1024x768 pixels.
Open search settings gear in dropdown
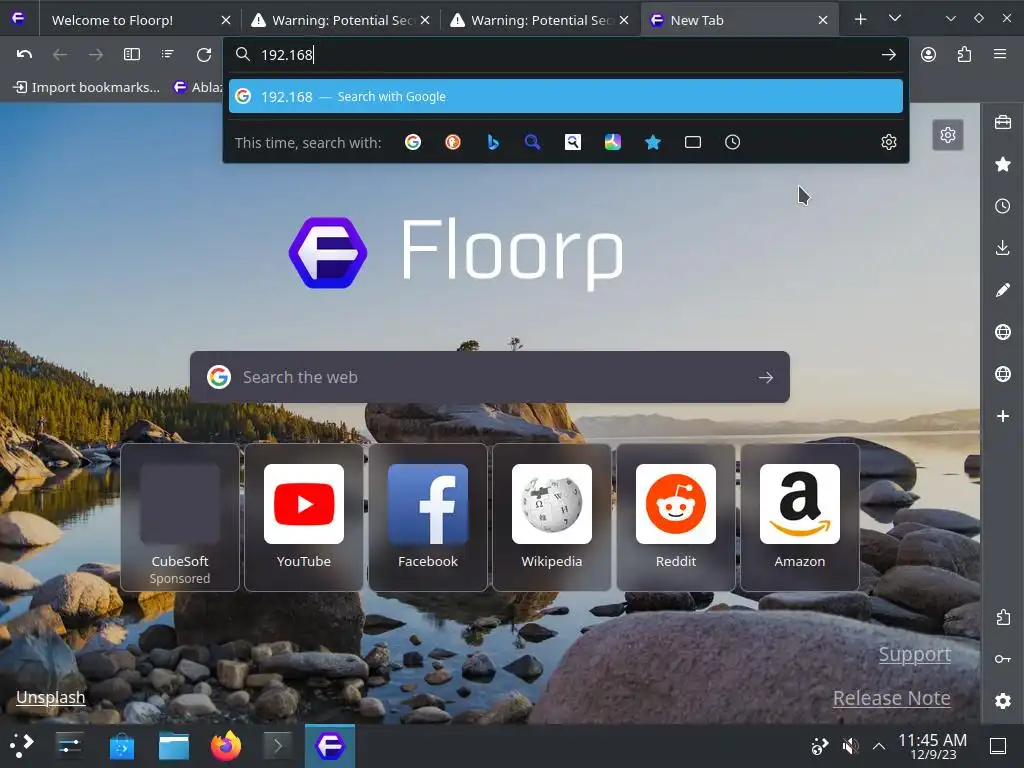click(889, 142)
